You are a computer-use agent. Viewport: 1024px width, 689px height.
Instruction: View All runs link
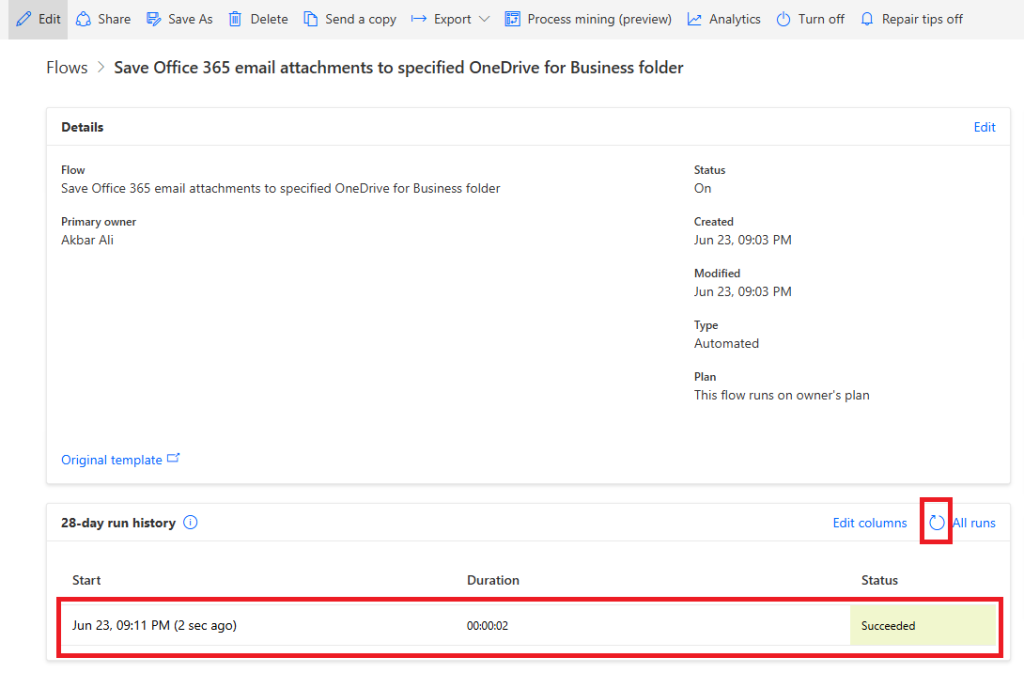click(974, 522)
